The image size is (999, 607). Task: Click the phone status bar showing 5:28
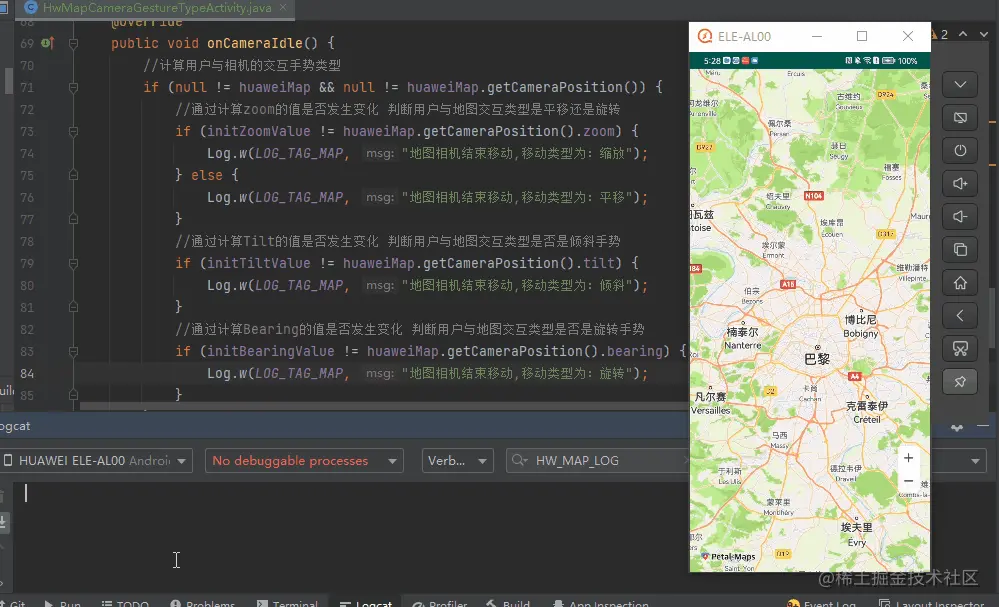(810, 61)
